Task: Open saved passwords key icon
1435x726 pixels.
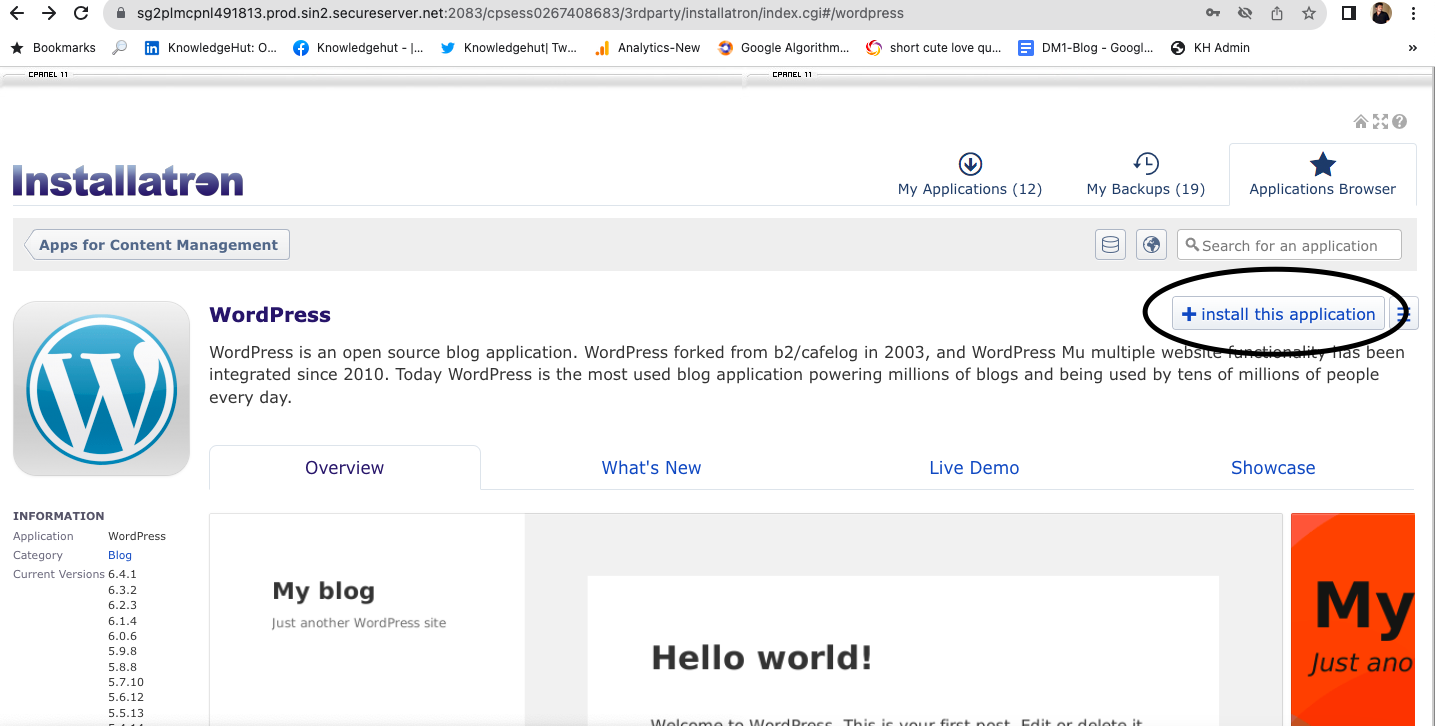Action: click(1213, 14)
